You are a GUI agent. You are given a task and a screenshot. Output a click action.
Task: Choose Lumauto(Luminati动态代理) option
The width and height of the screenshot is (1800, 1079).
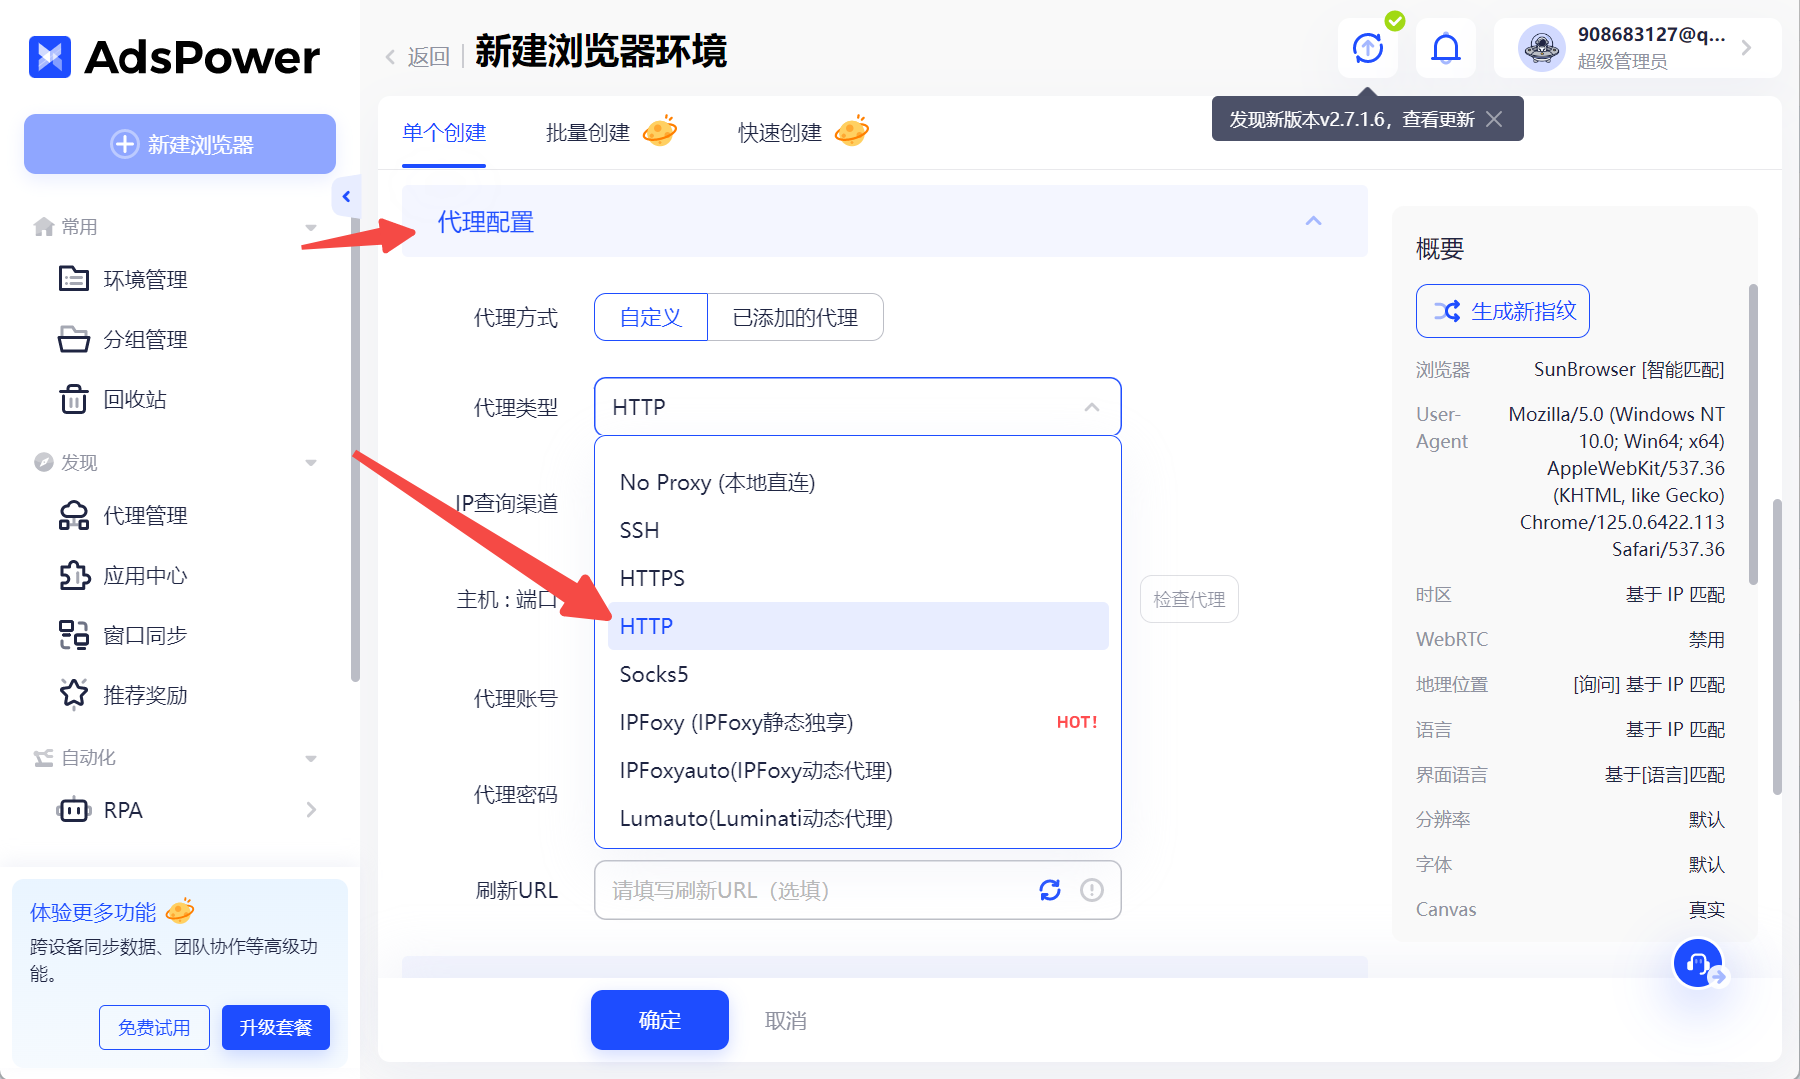(858, 818)
